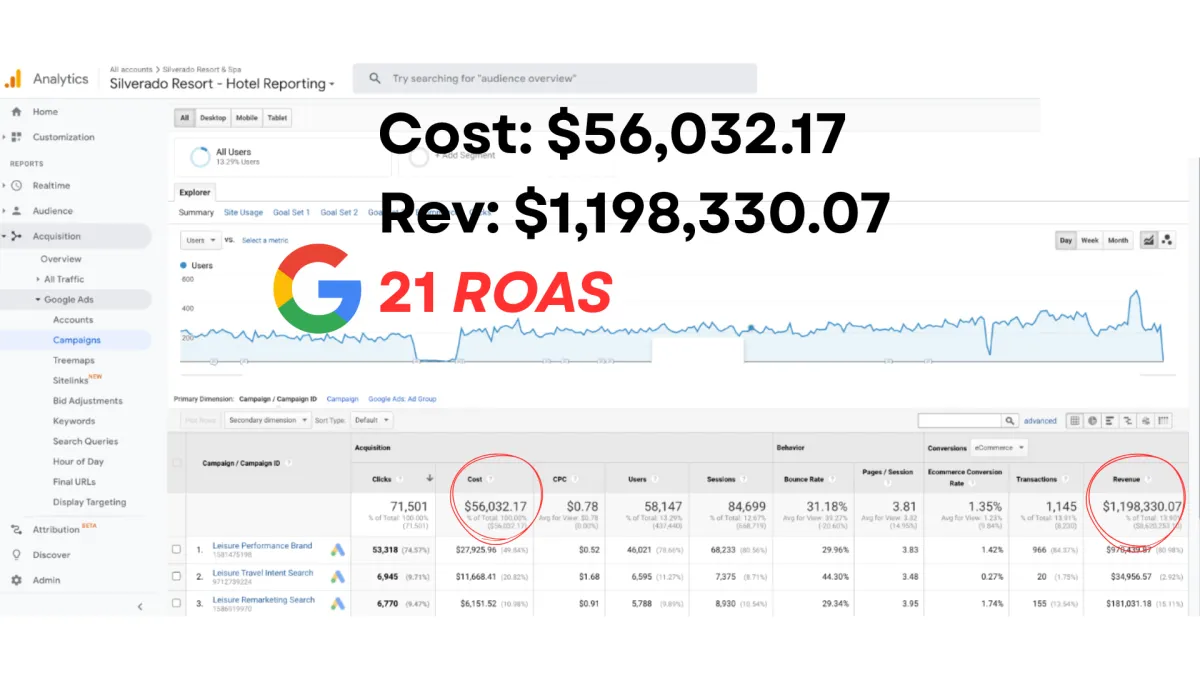
Task: Switch to the Goal Set 2 sub-tab
Action: pyautogui.click(x=339, y=212)
